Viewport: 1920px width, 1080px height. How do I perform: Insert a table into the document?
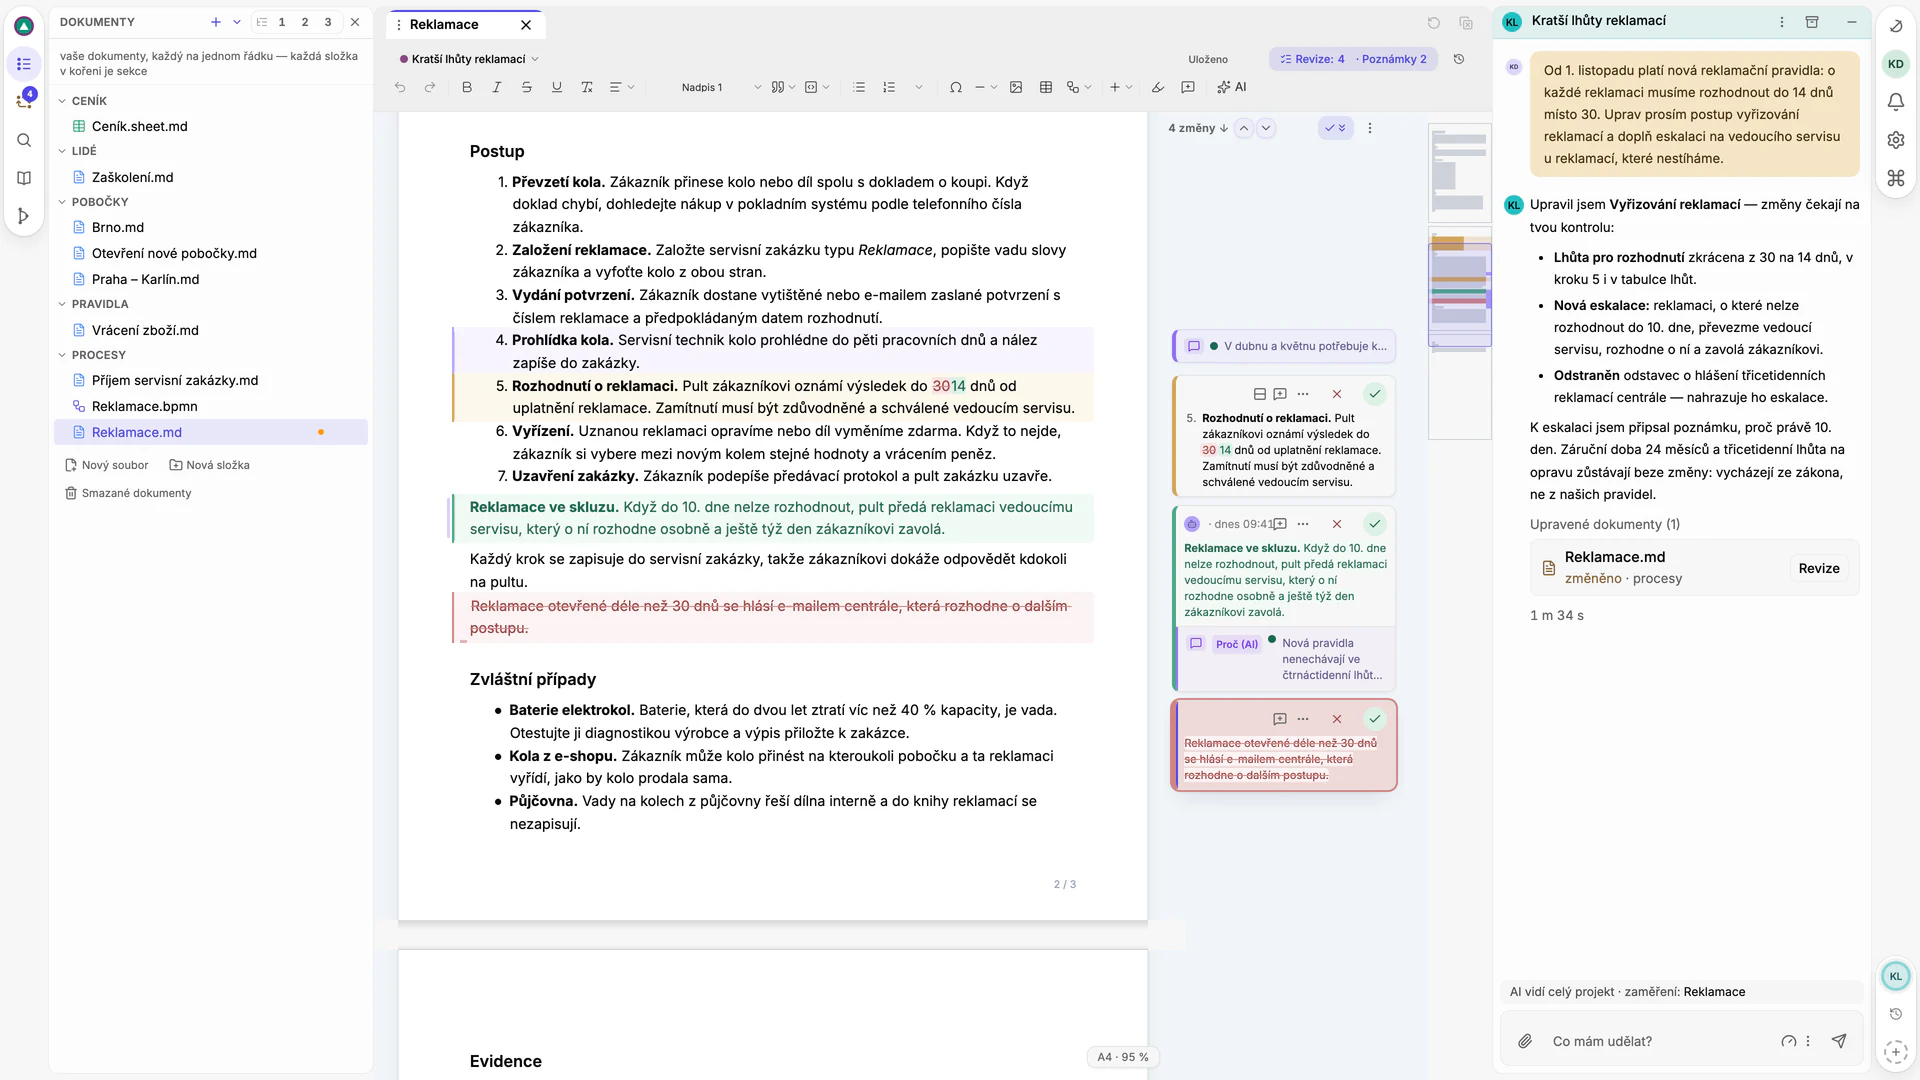1046,88
